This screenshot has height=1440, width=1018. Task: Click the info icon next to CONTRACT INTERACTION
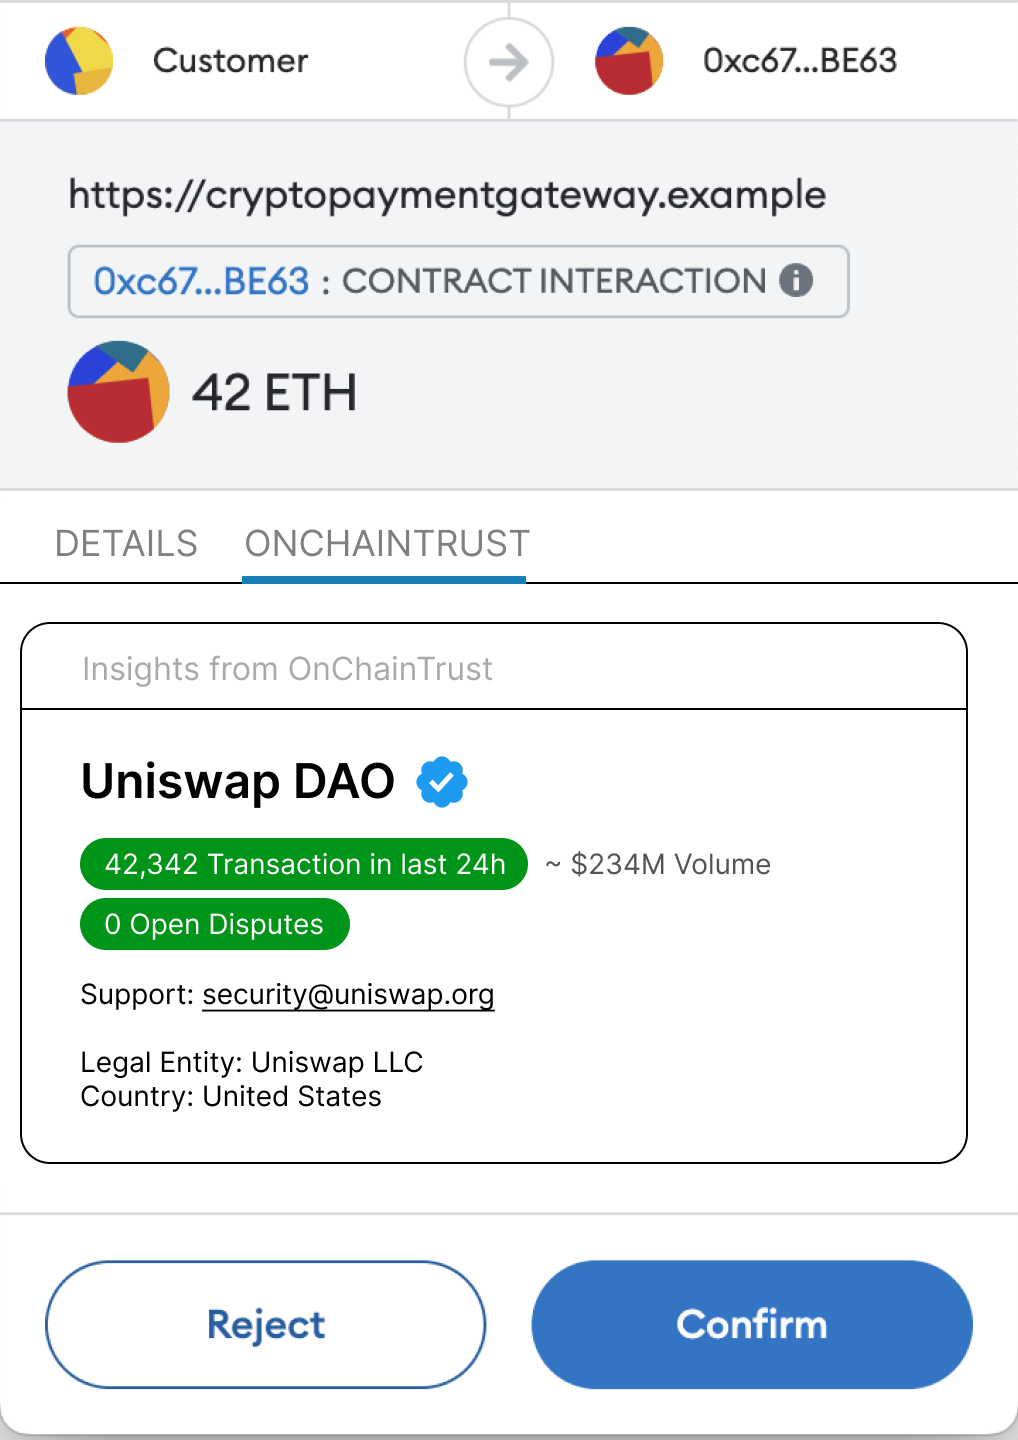[796, 280]
